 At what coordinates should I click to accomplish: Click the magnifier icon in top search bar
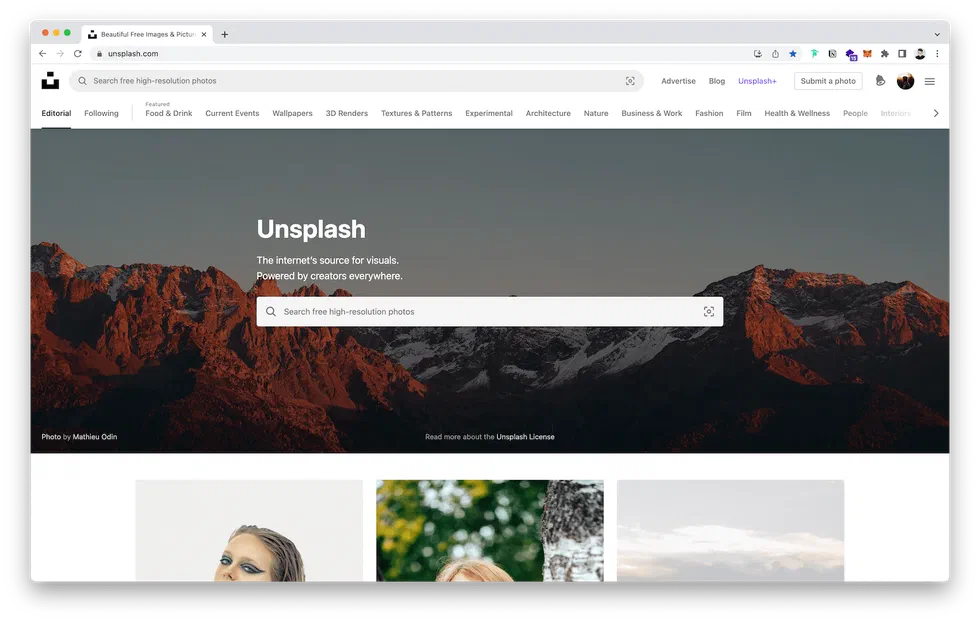pos(82,81)
